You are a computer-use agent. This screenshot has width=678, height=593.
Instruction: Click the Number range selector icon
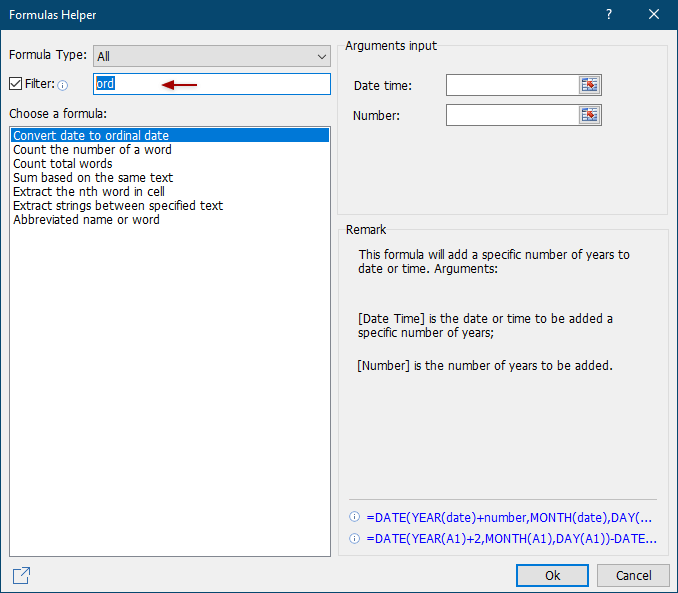point(590,115)
